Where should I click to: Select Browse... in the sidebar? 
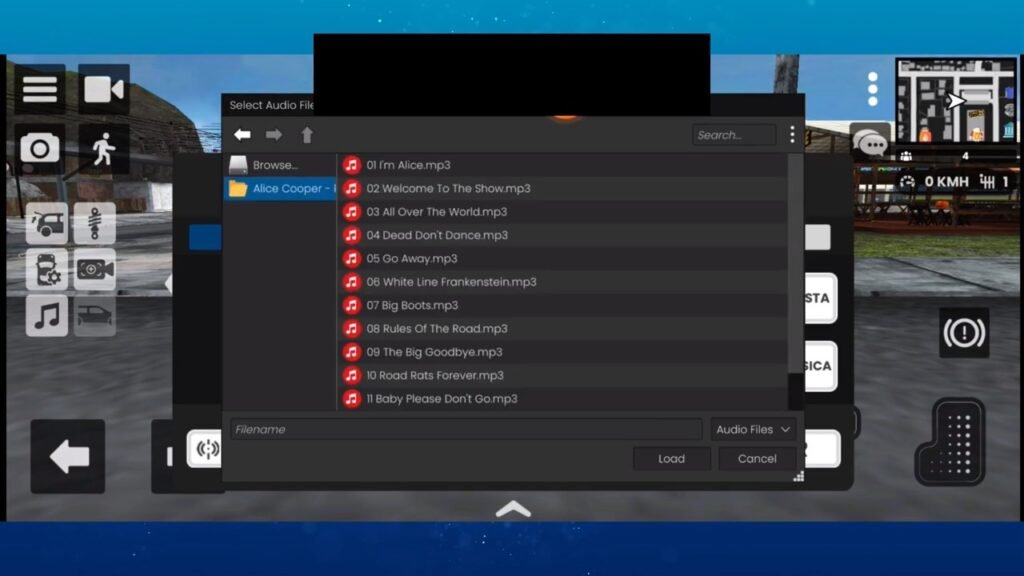(274, 165)
